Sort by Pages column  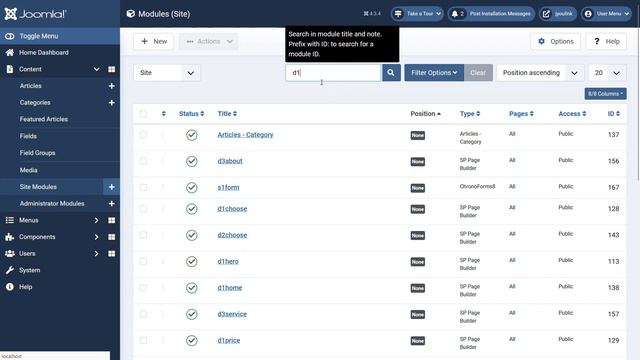(521, 113)
